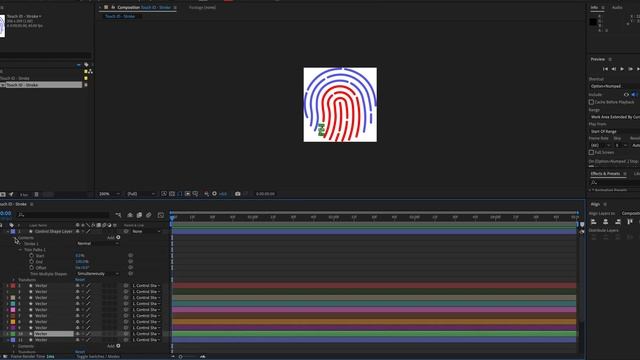Click the search icon in timeline panel

(x=21, y=215)
